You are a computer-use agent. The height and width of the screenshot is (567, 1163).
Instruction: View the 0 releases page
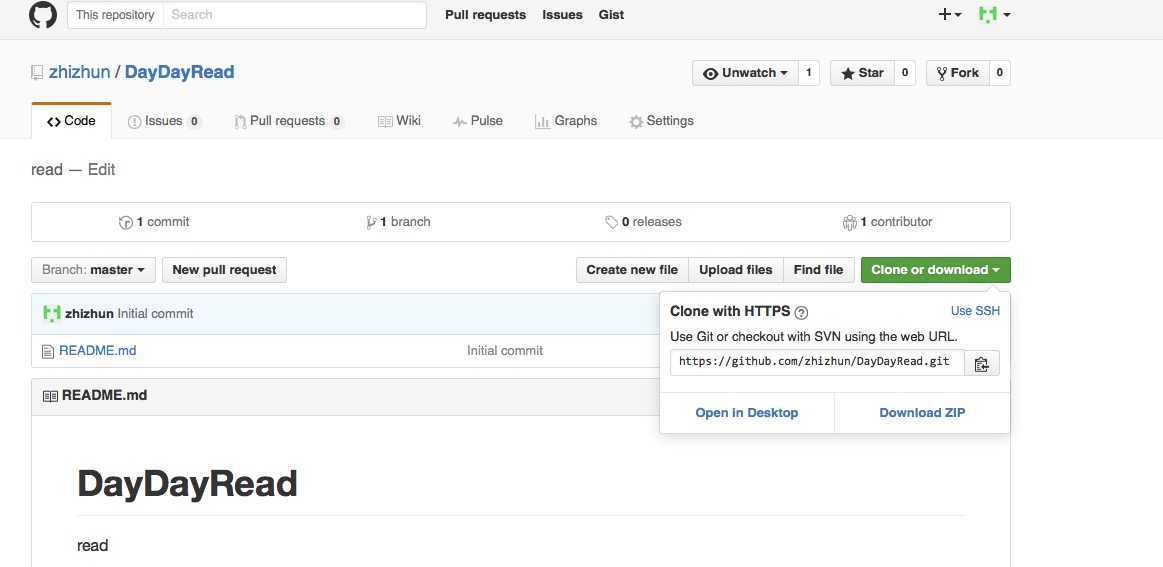coord(643,222)
